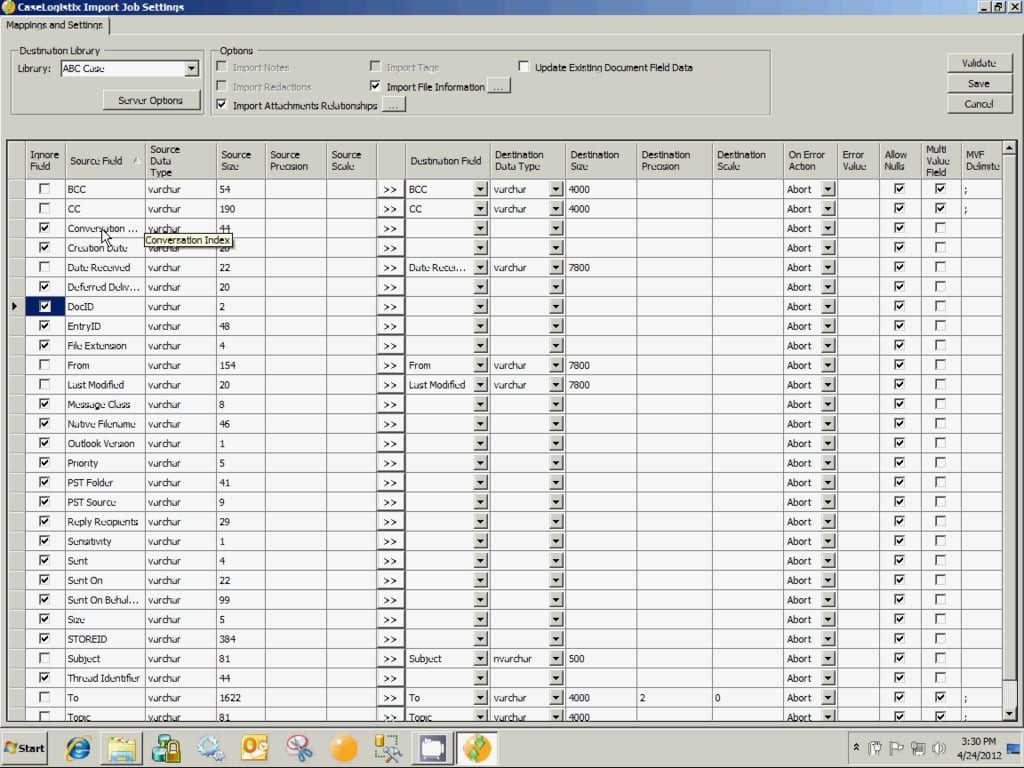The width and height of the screenshot is (1024, 768).
Task: Open Windows Explorer folder icon in taskbar
Action: (121, 748)
